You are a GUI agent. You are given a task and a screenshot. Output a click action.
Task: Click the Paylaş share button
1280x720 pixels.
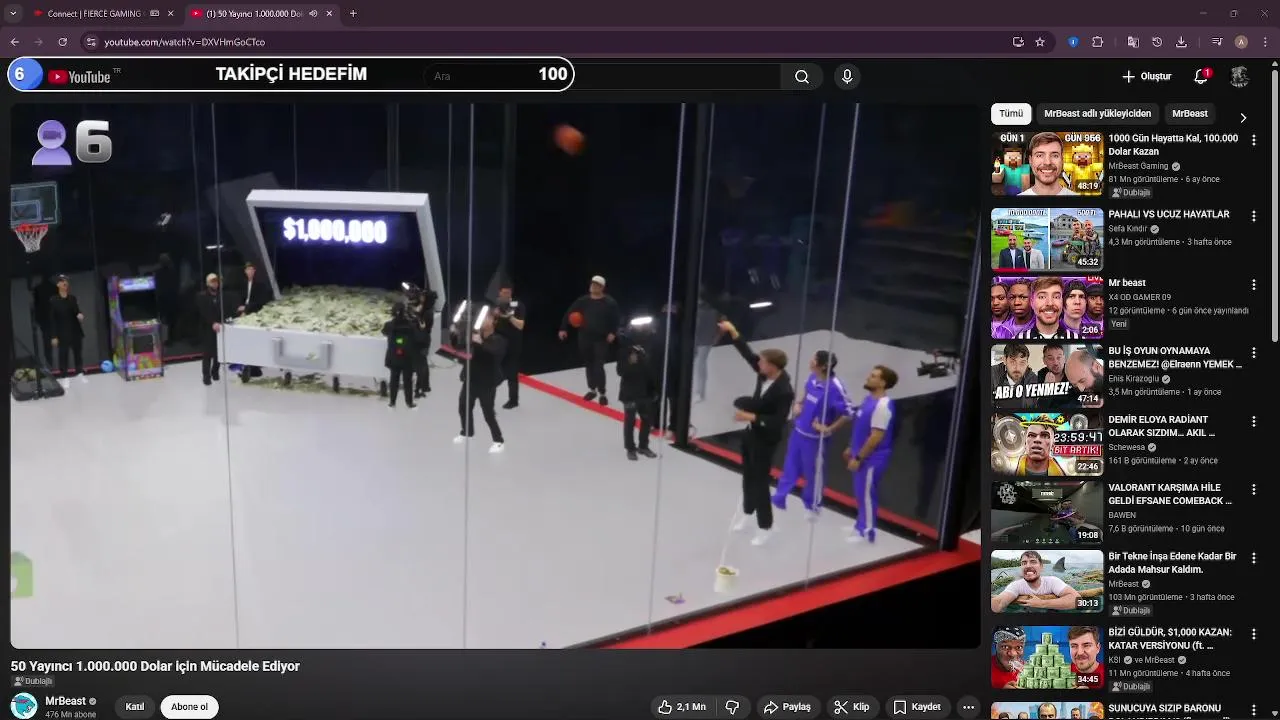click(787, 707)
